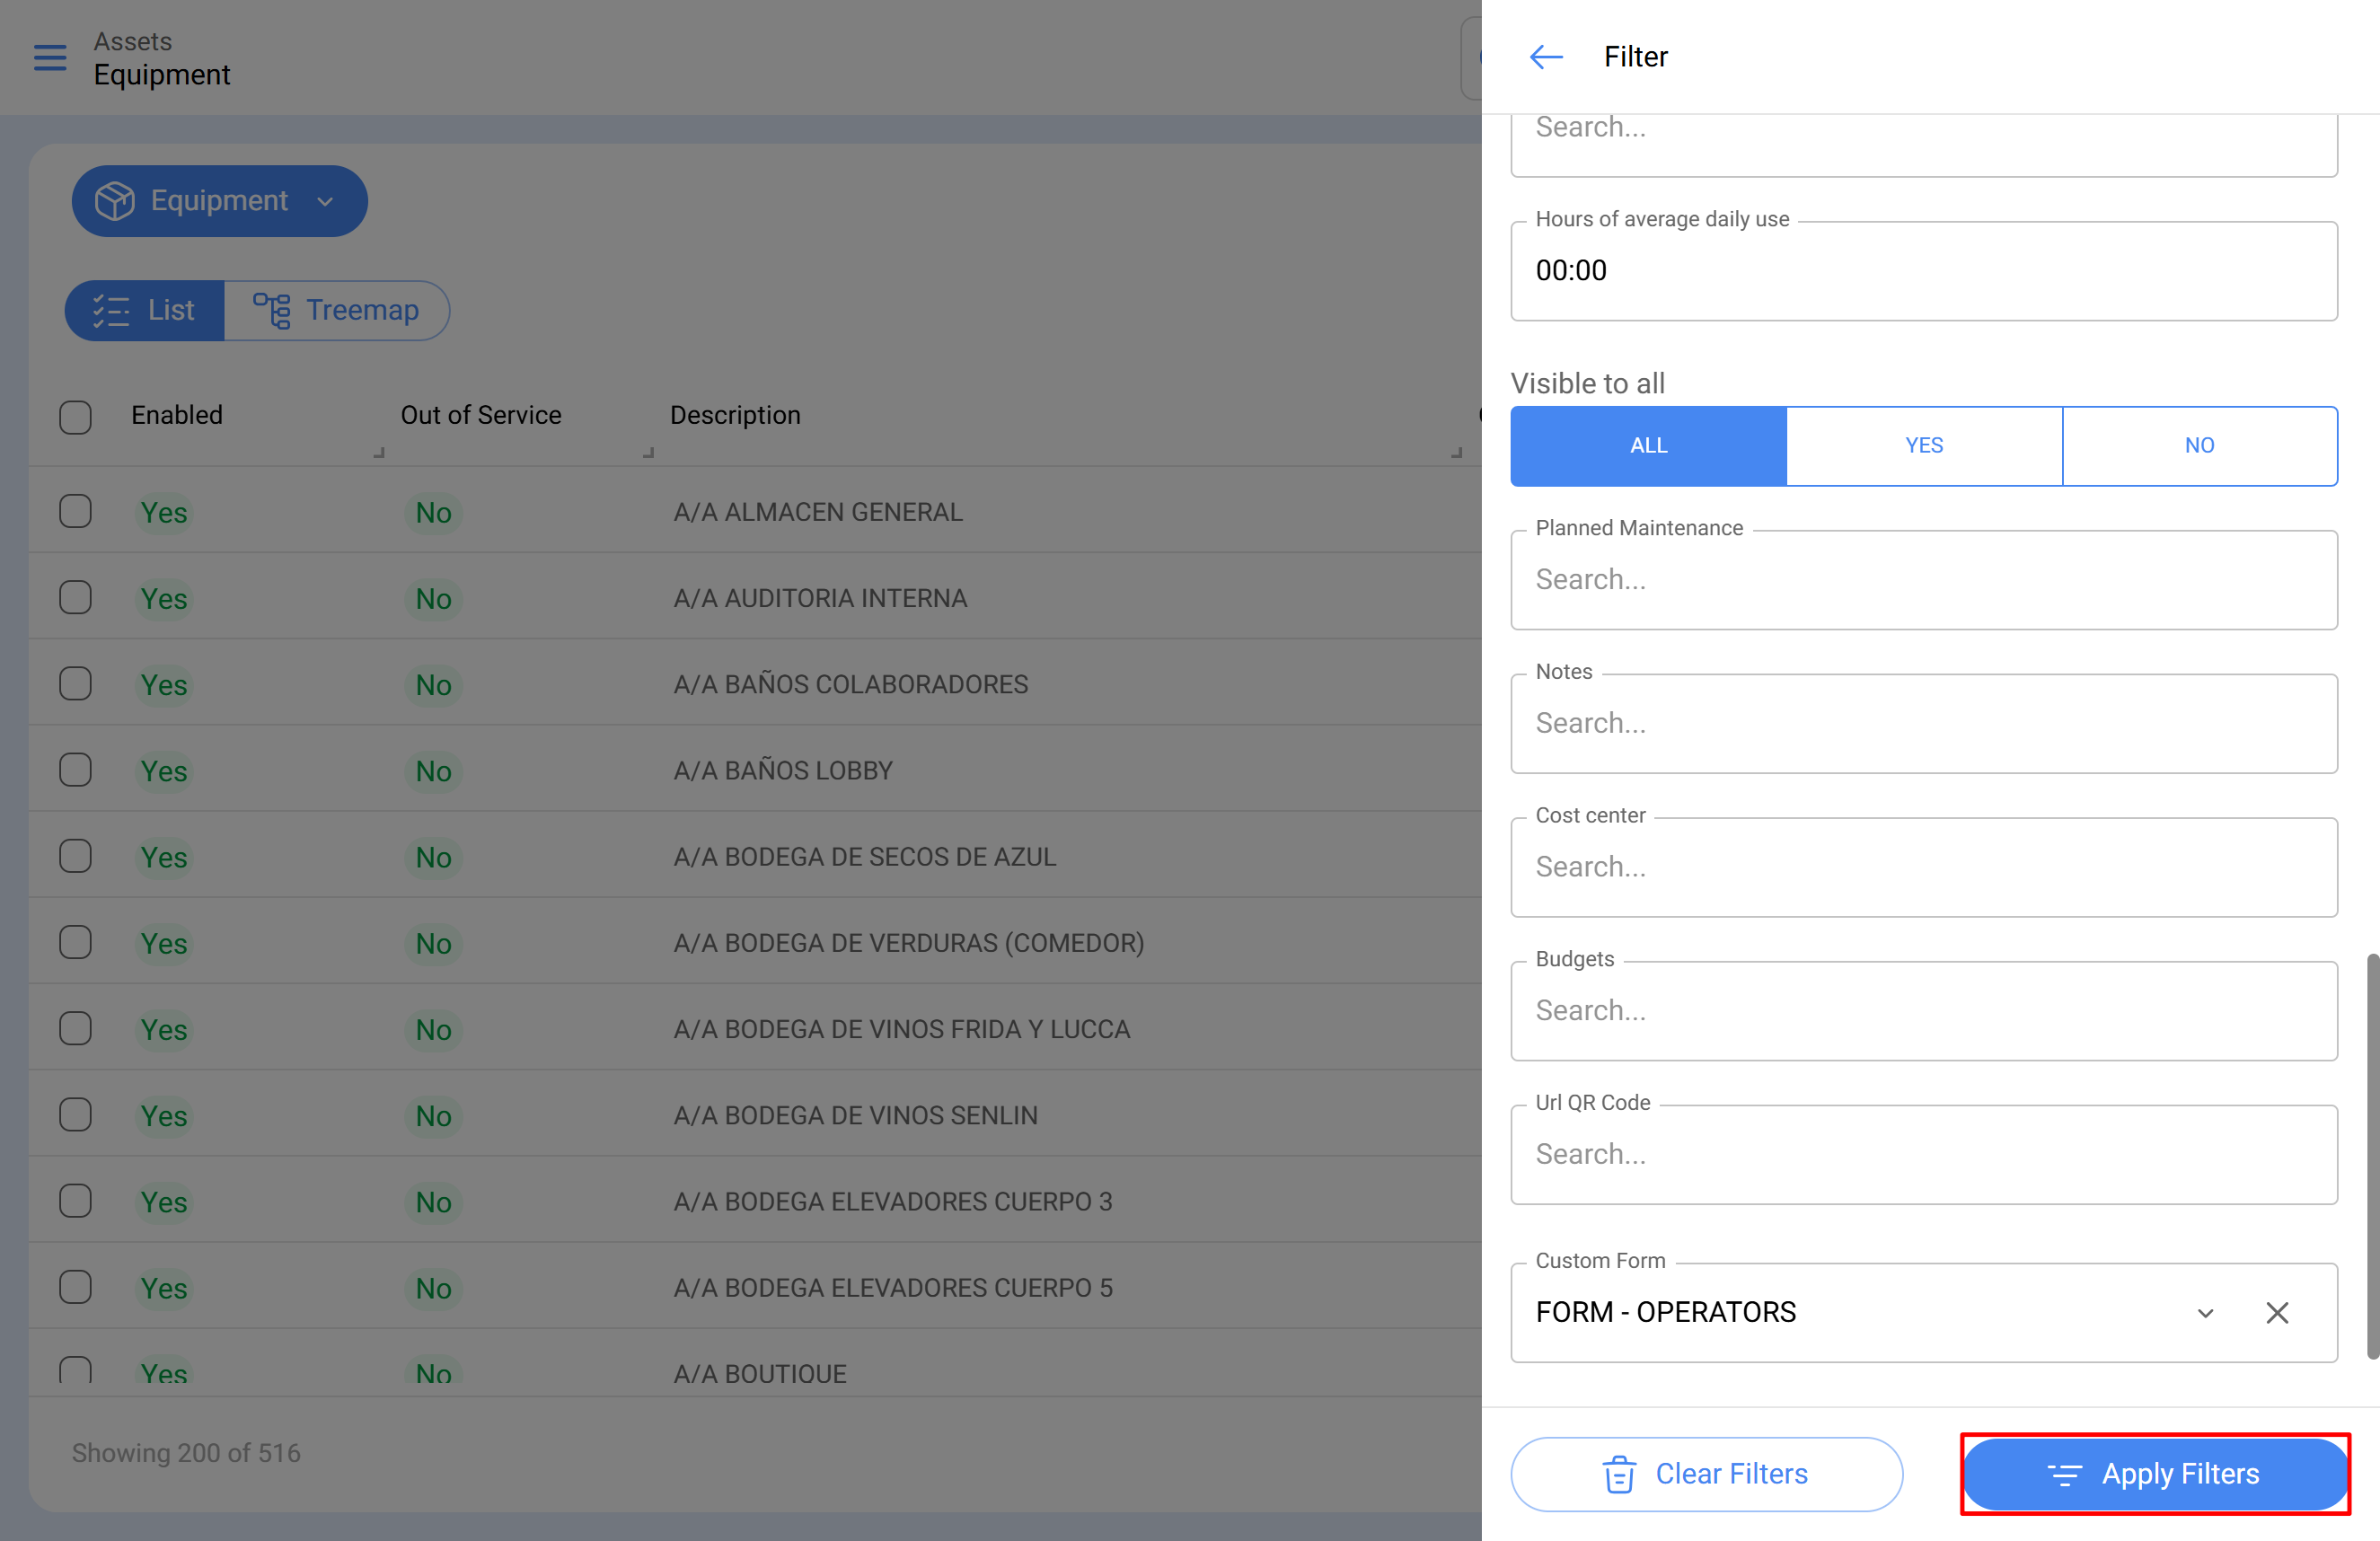Click the Equipment cube icon

coord(115,201)
